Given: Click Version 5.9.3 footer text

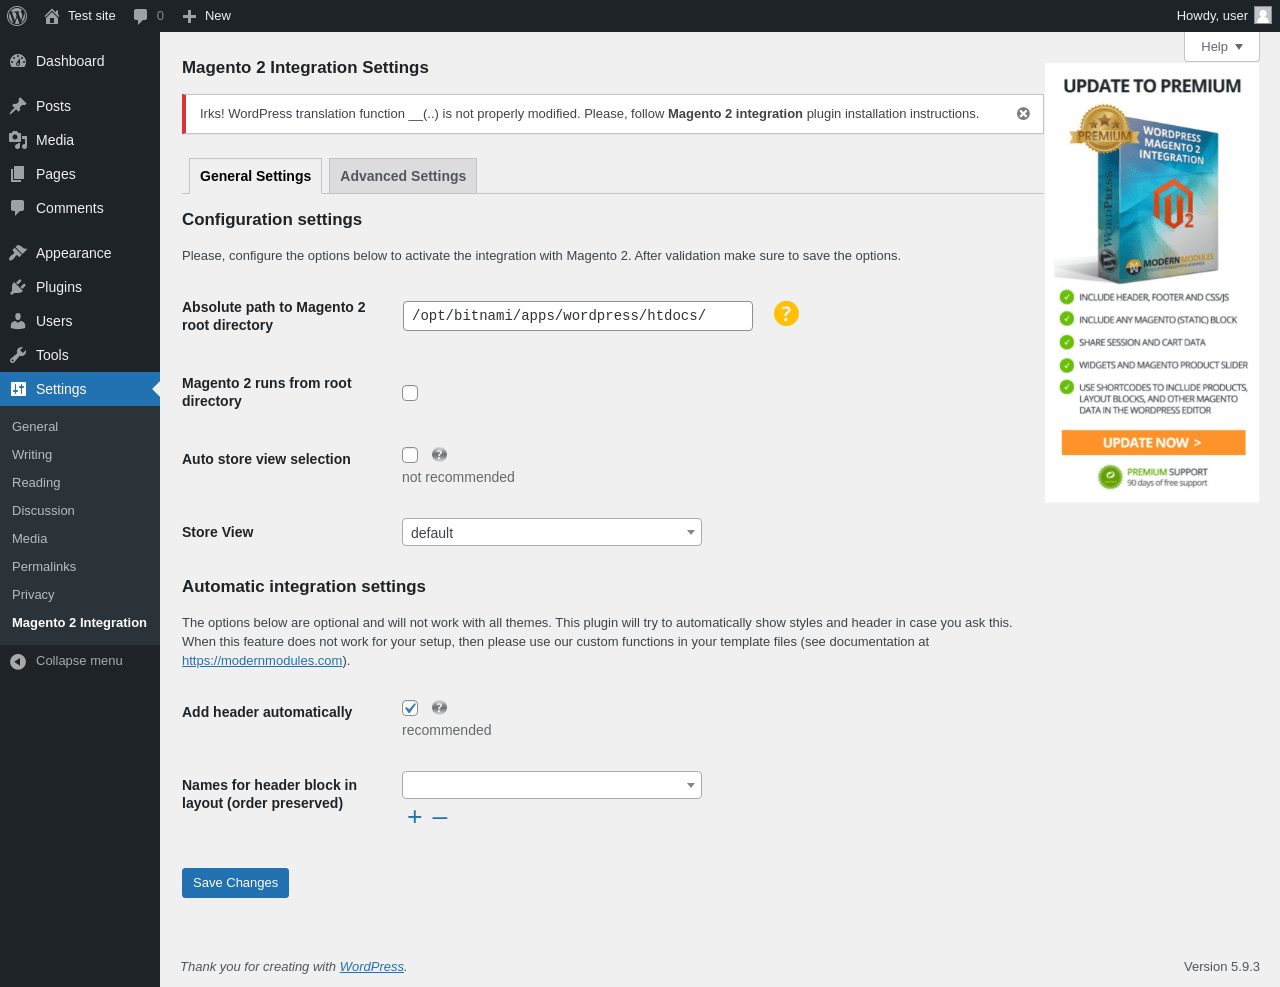Looking at the screenshot, I should coord(1222,967).
